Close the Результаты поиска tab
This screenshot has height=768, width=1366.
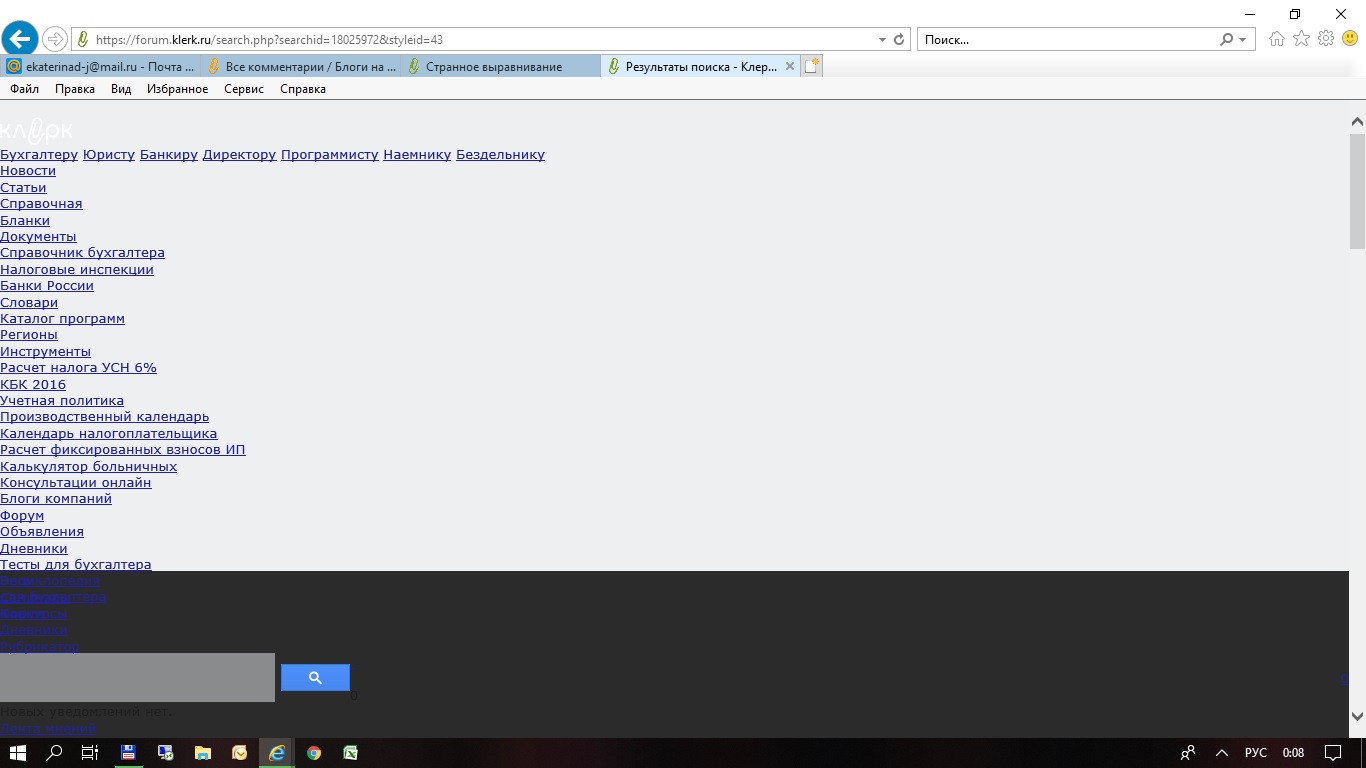pos(789,67)
